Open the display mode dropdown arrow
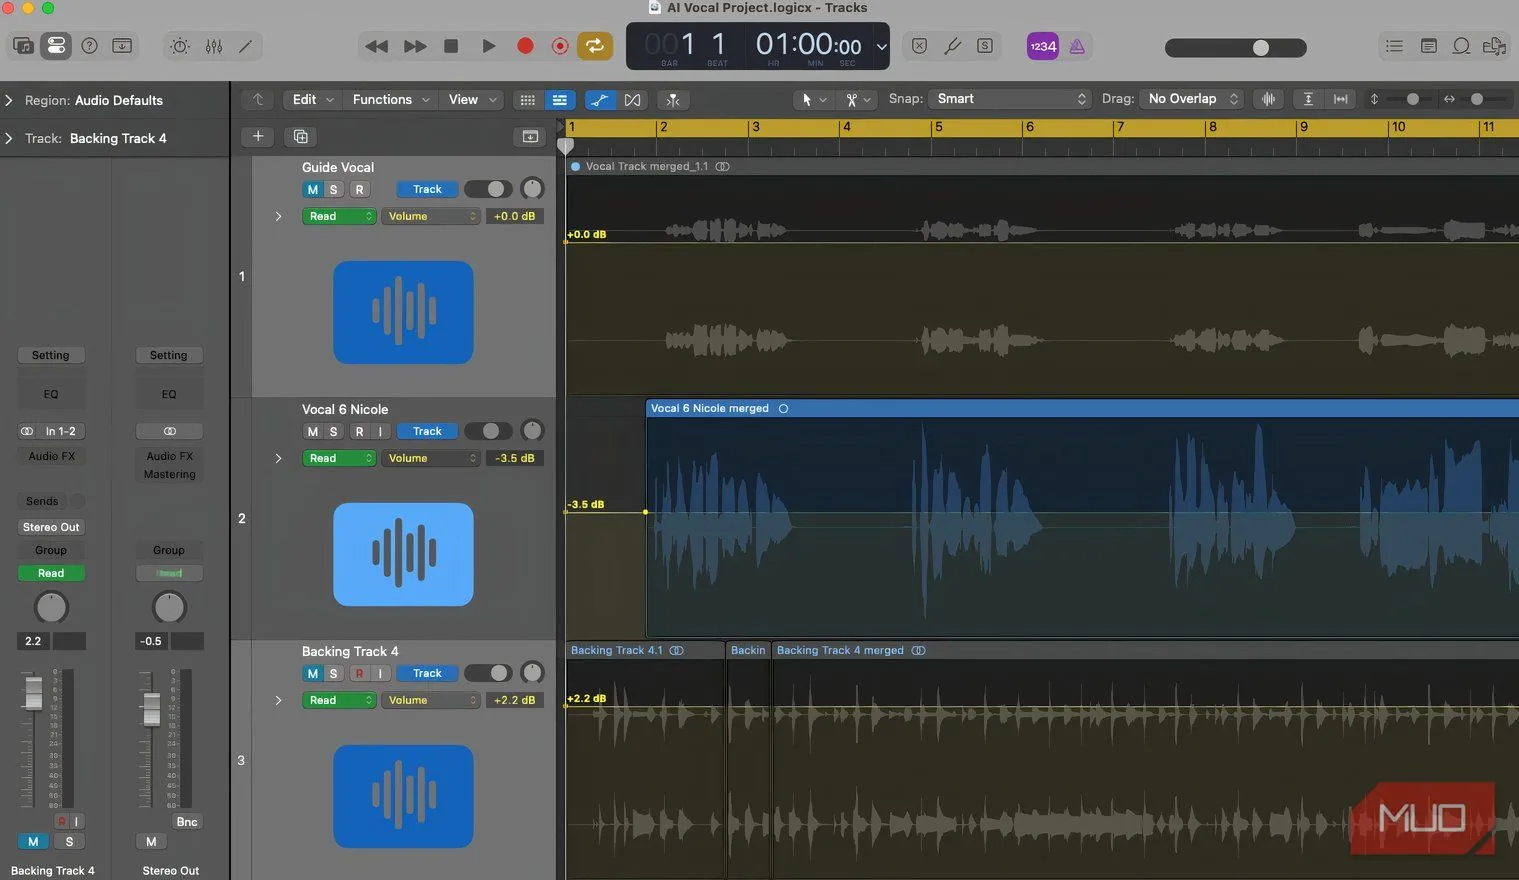1519x880 pixels. [881, 46]
